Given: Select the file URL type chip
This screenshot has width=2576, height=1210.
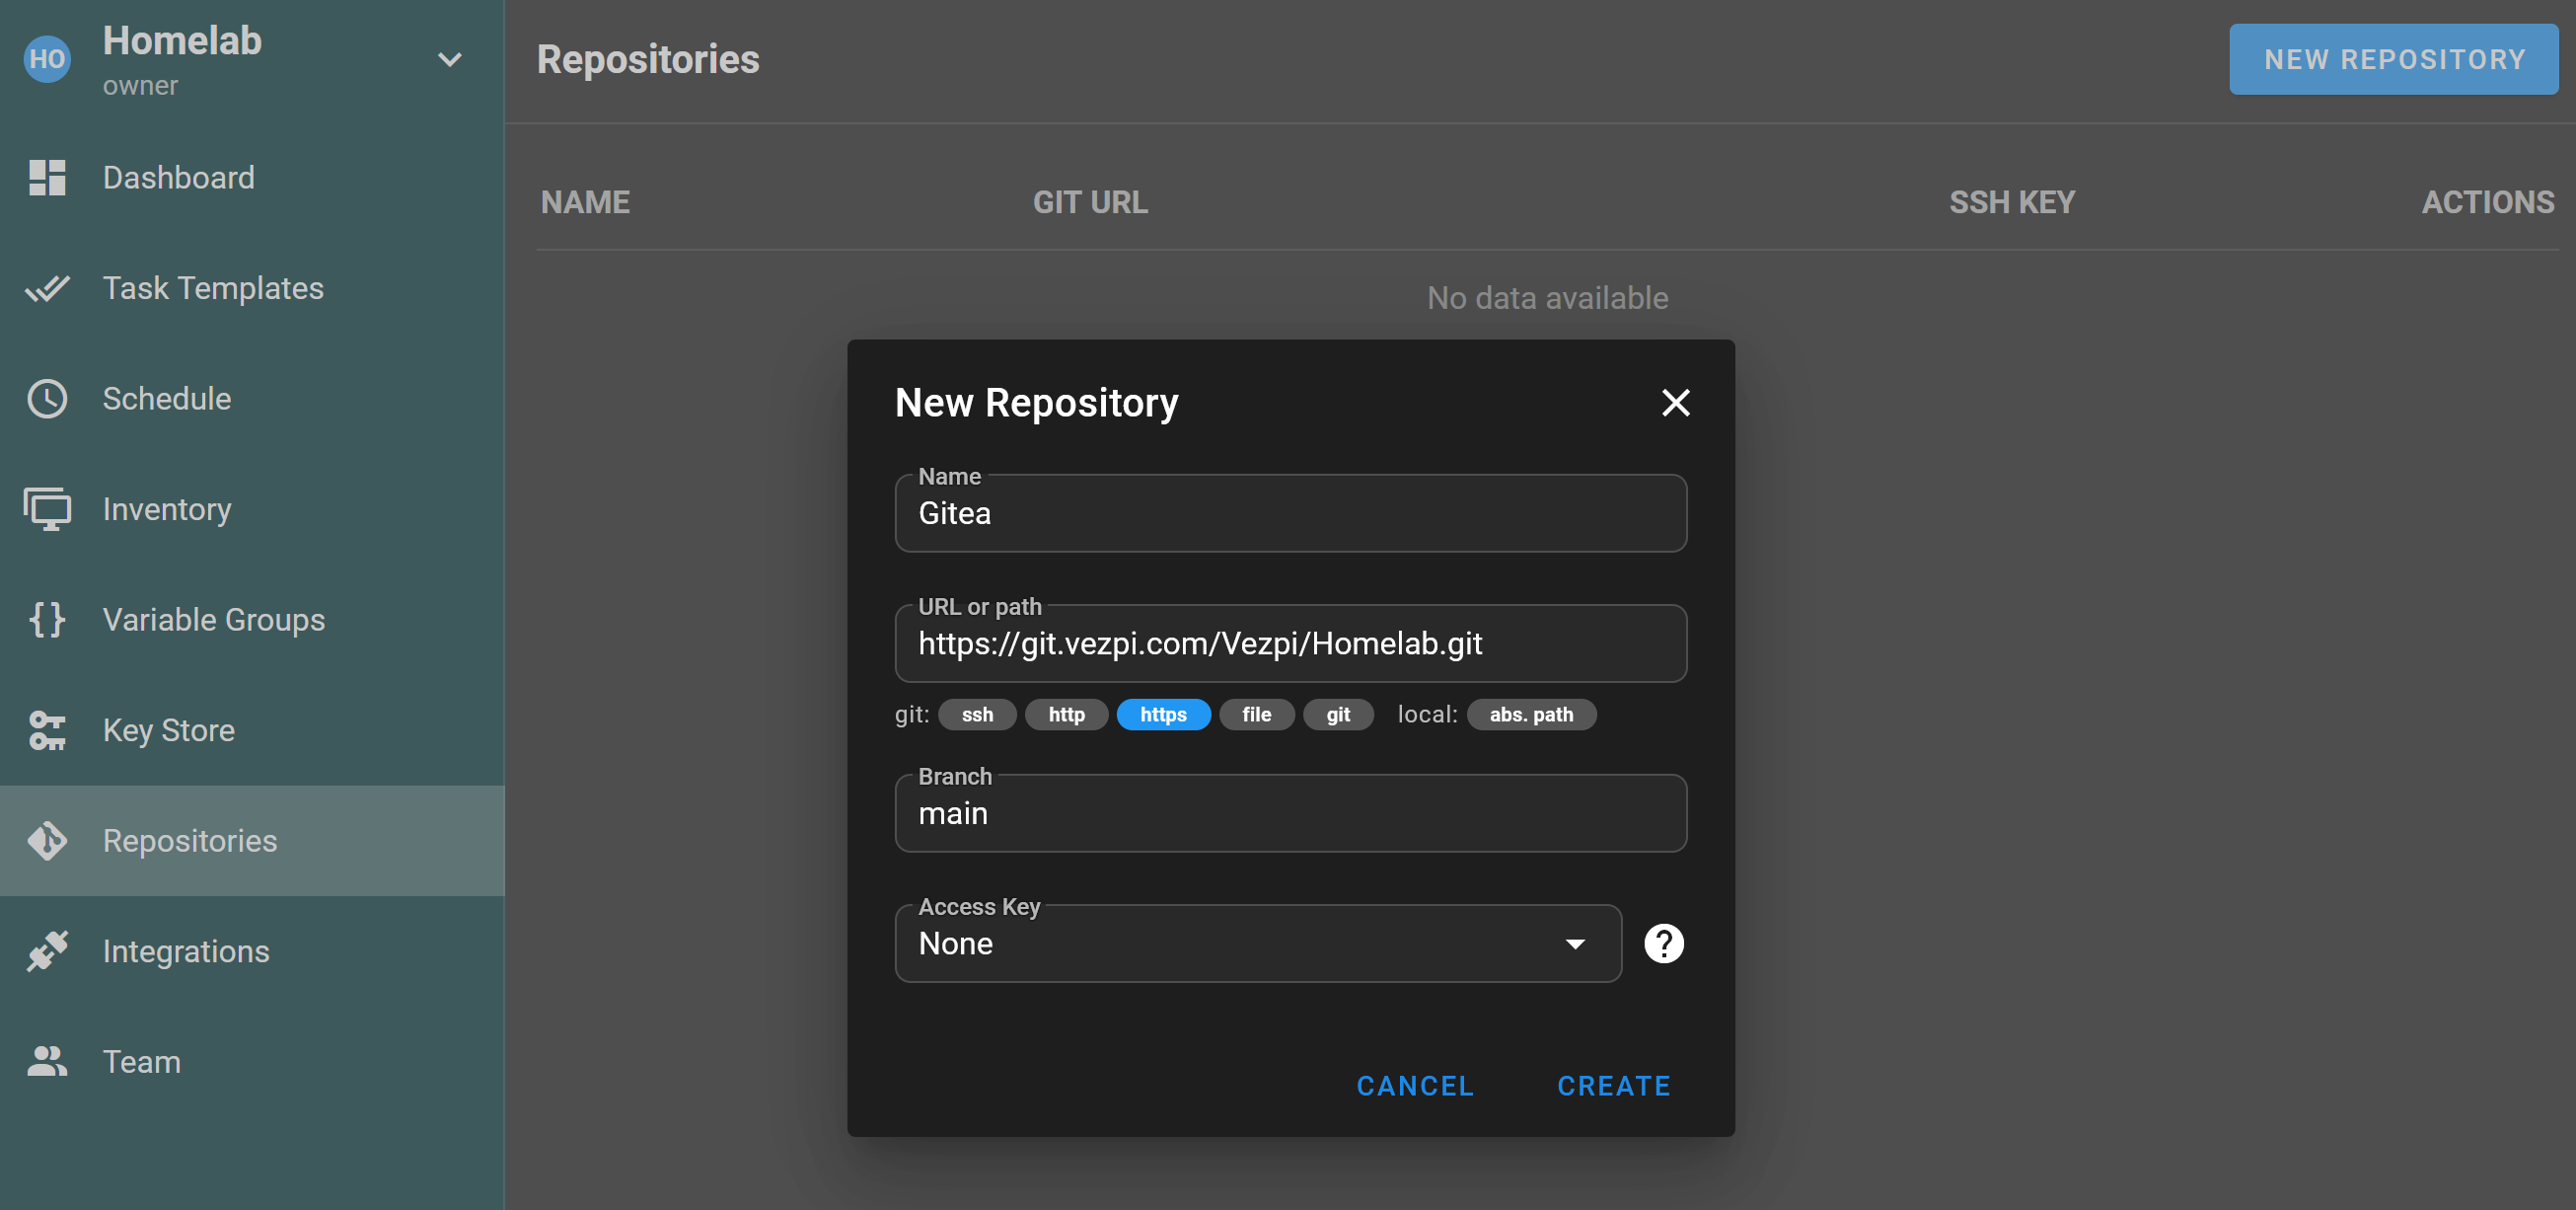Looking at the screenshot, I should coord(1256,714).
